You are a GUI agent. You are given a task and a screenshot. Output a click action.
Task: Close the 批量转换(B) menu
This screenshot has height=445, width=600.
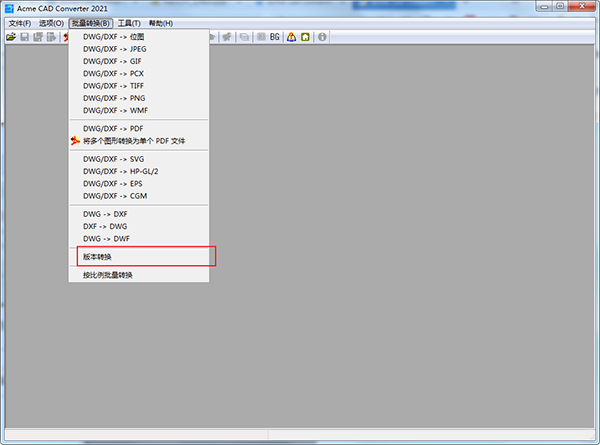tap(91, 23)
